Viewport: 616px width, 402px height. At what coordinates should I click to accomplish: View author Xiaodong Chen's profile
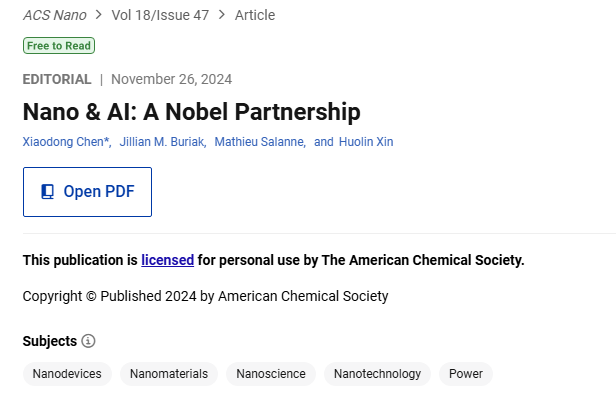coord(67,142)
